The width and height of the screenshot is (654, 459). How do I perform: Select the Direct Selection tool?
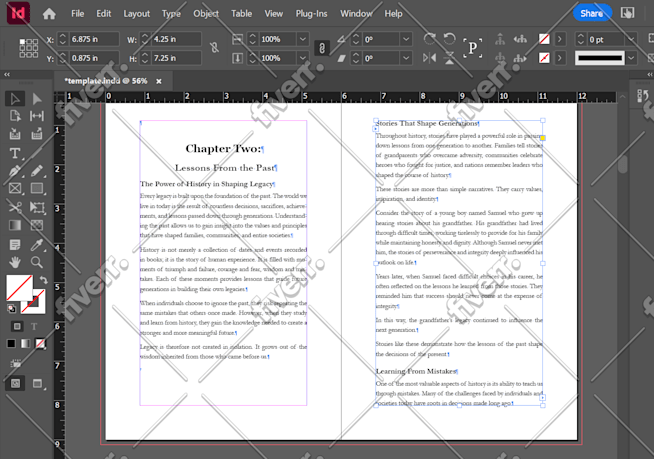tap(37, 99)
